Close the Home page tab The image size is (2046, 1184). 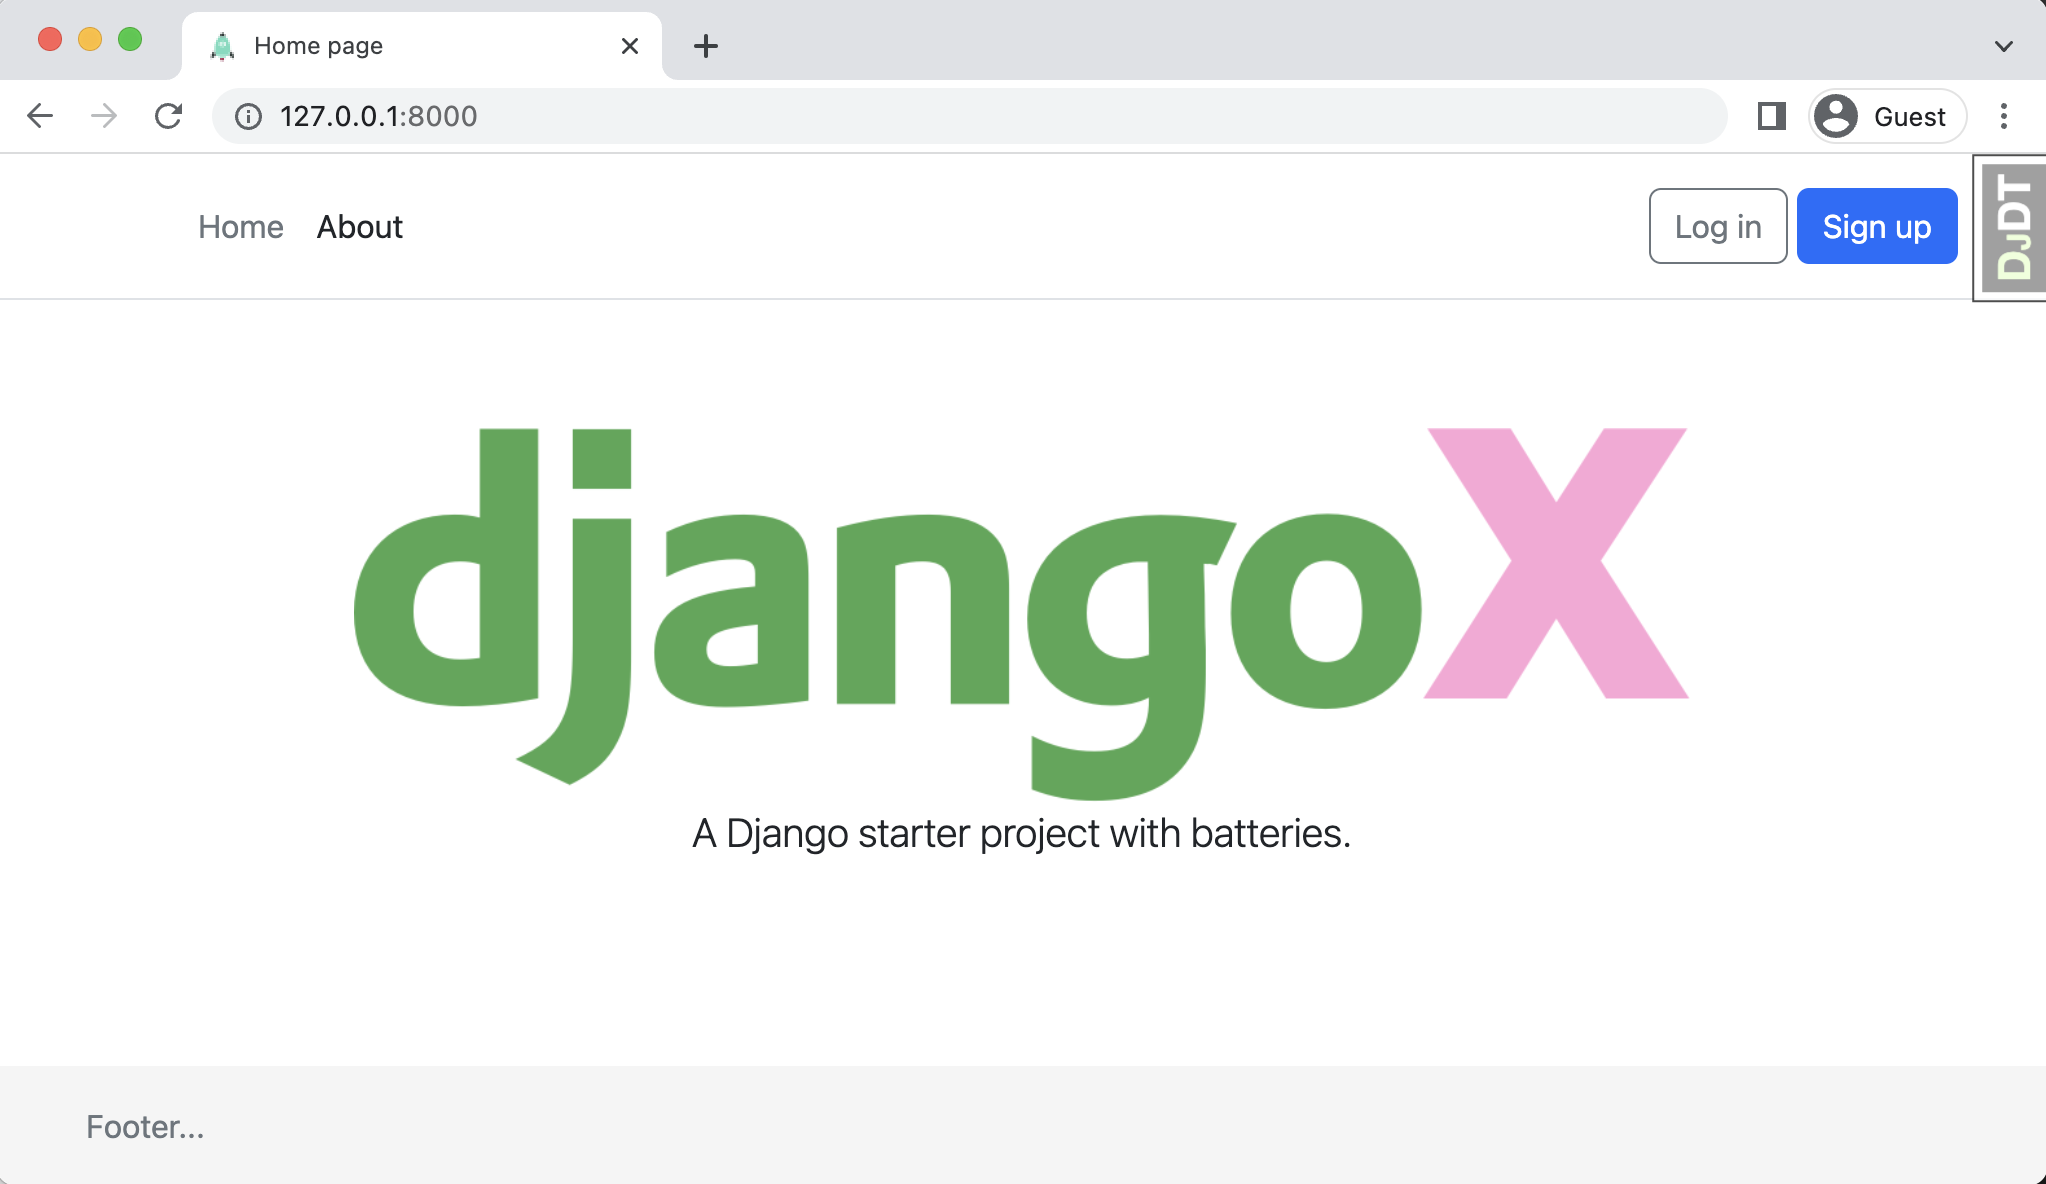[629, 46]
